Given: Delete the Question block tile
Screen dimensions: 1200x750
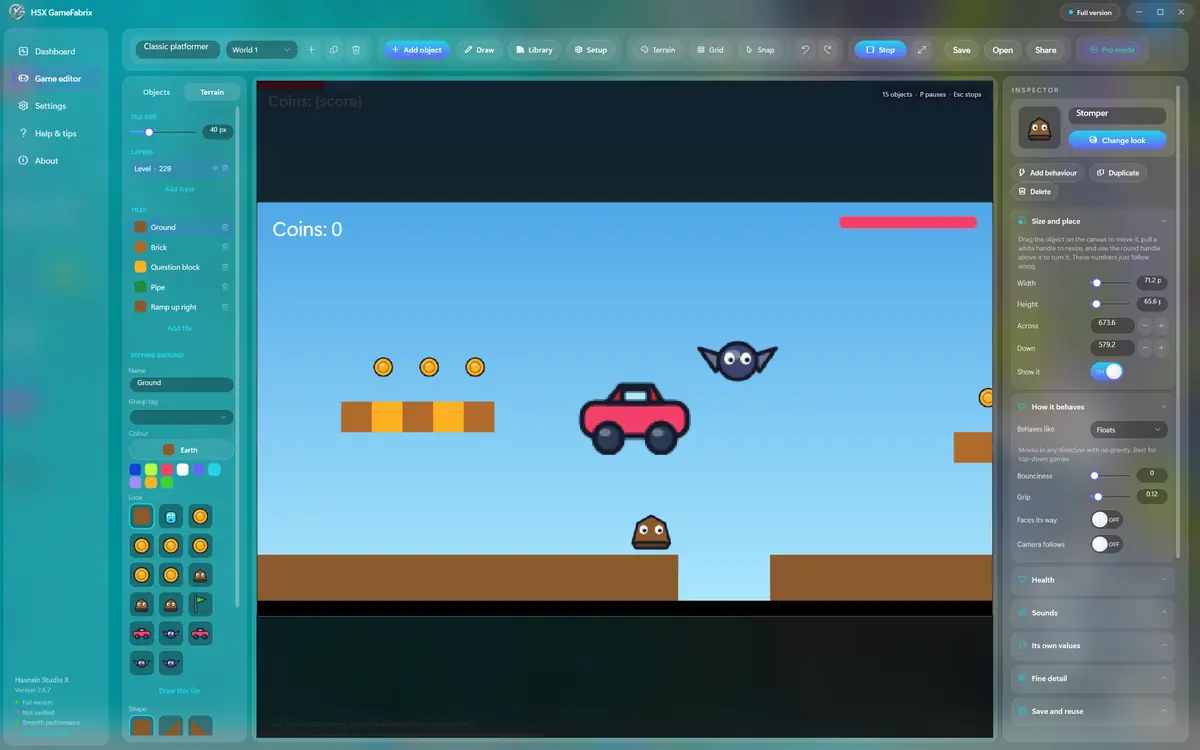Looking at the screenshot, I should click(x=225, y=267).
